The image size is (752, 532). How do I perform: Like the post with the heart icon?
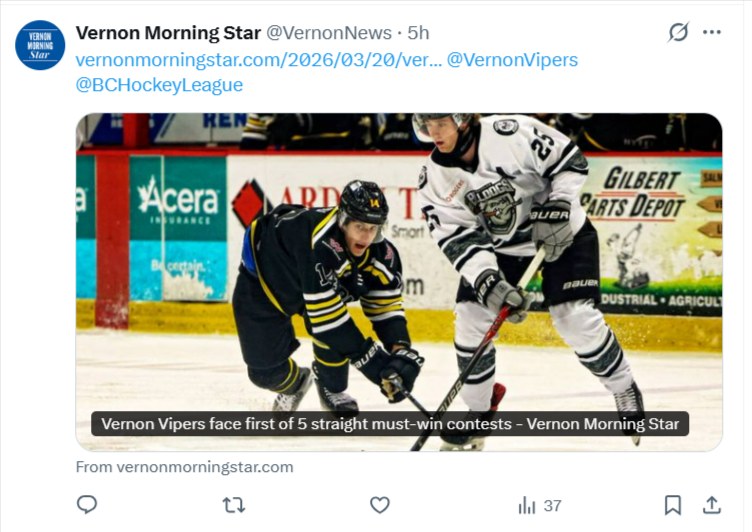(380, 505)
